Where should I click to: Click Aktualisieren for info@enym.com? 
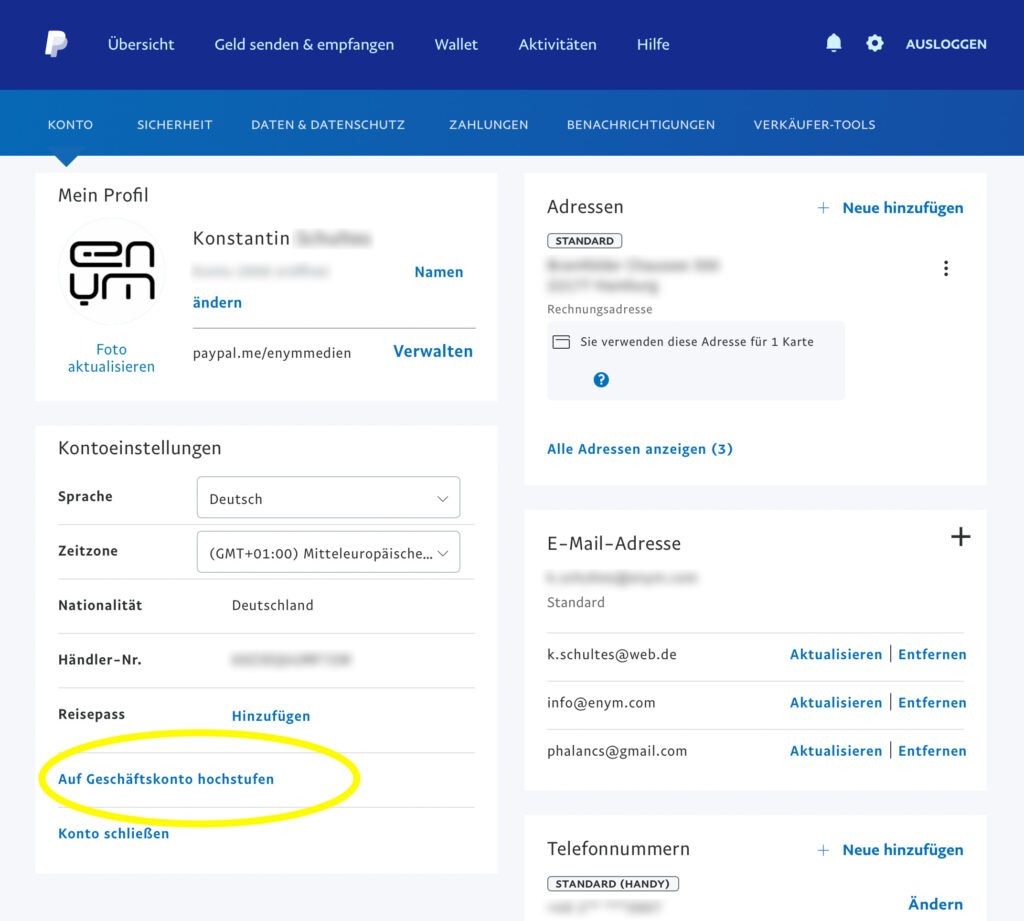[836, 703]
